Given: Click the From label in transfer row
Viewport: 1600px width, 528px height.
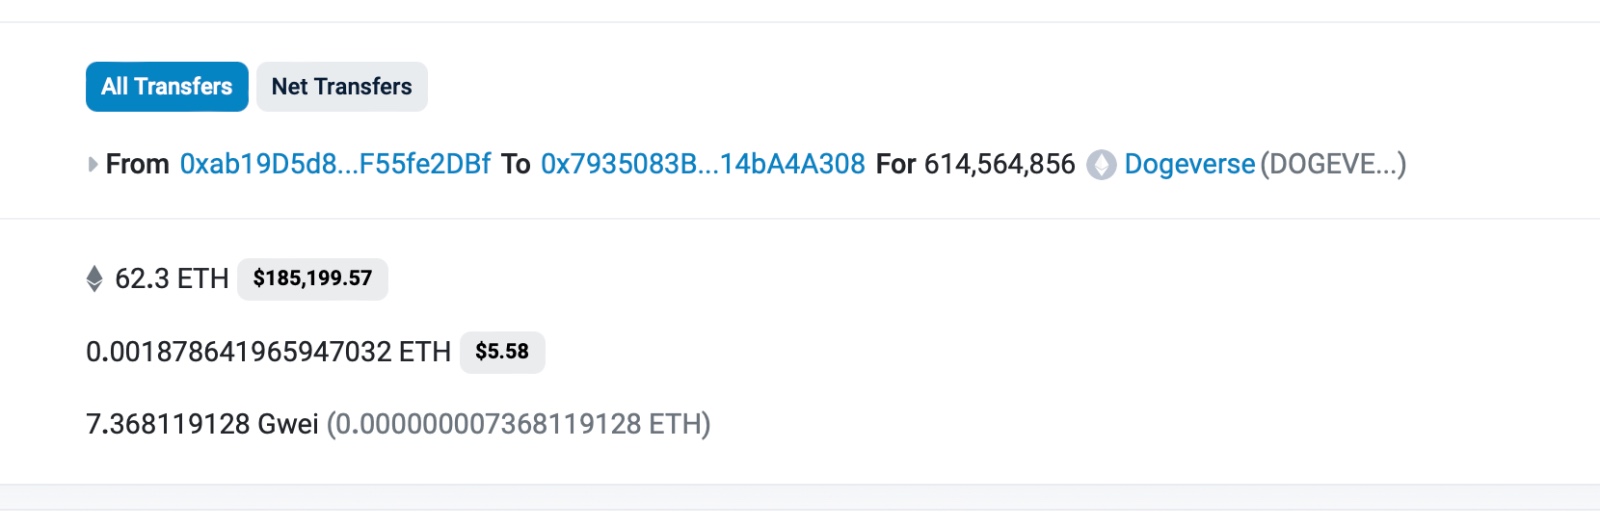Looking at the screenshot, I should (137, 164).
